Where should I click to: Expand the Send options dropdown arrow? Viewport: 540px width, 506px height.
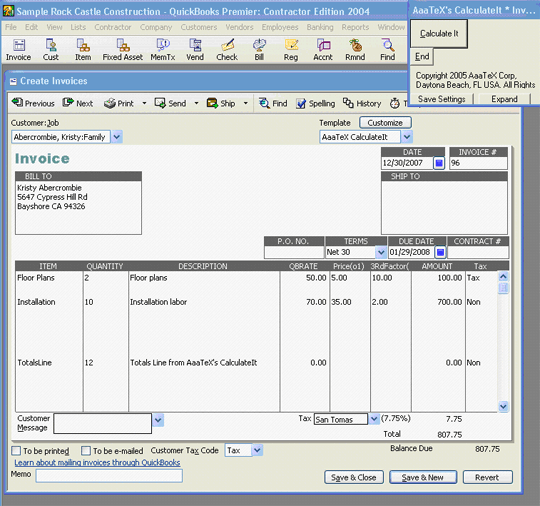(196, 103)
